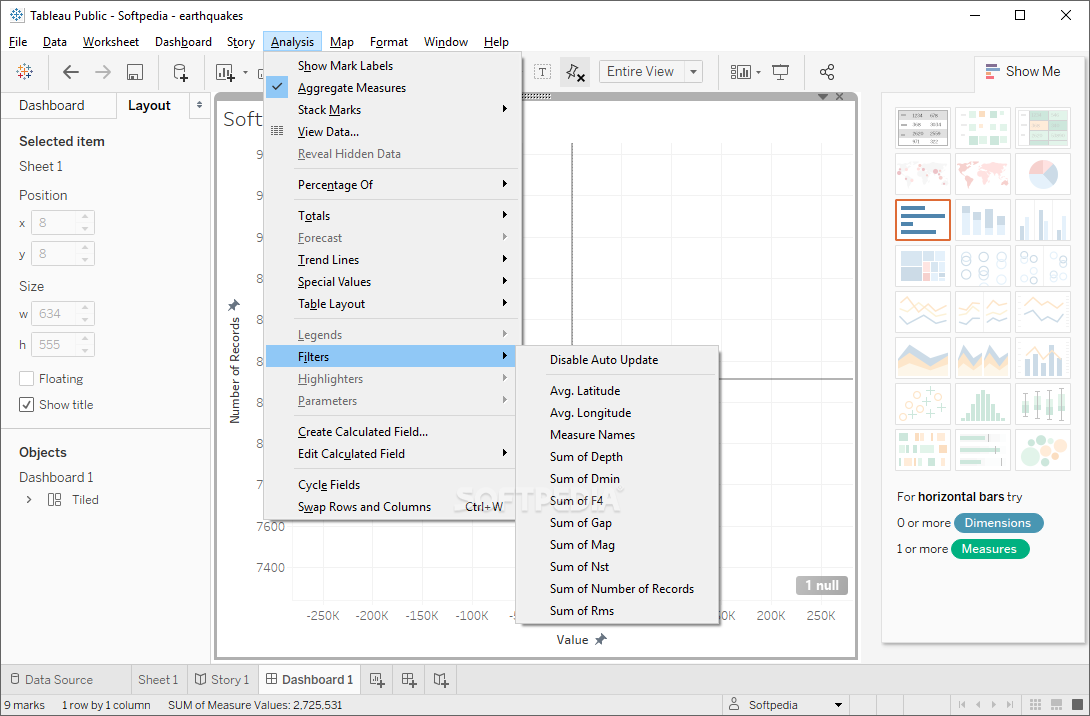Go to the first sheet navigation arrow
The height and width of the screenshot is (716, 1090).
point(962,705)
